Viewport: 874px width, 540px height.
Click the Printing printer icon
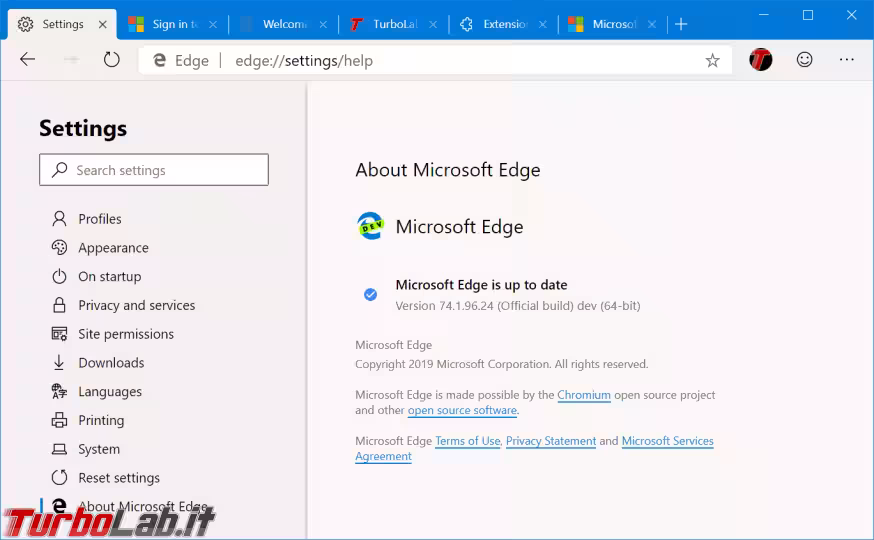coord(59,420)
